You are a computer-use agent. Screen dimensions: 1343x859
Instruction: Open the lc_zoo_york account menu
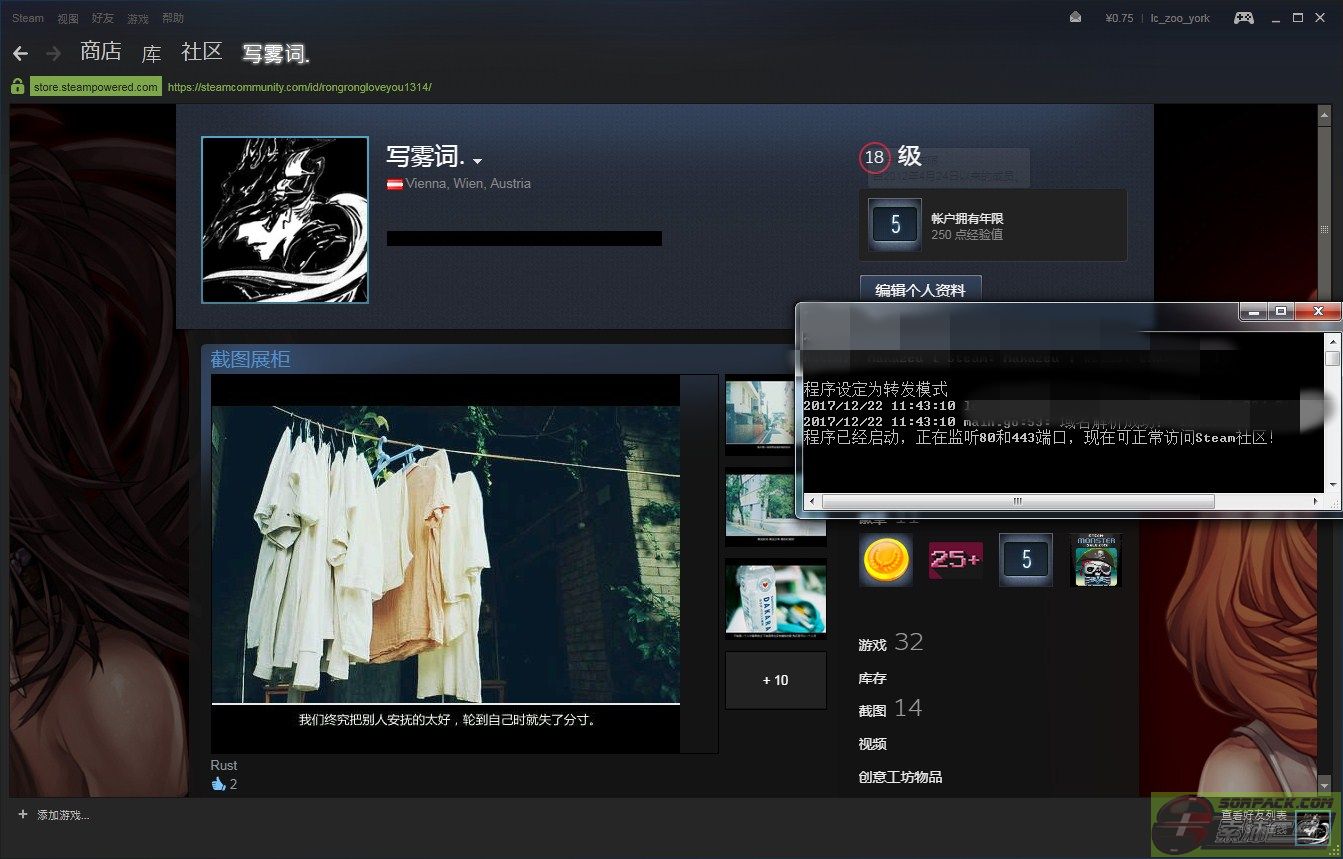pyautogui.click(x=1180, y=18)
